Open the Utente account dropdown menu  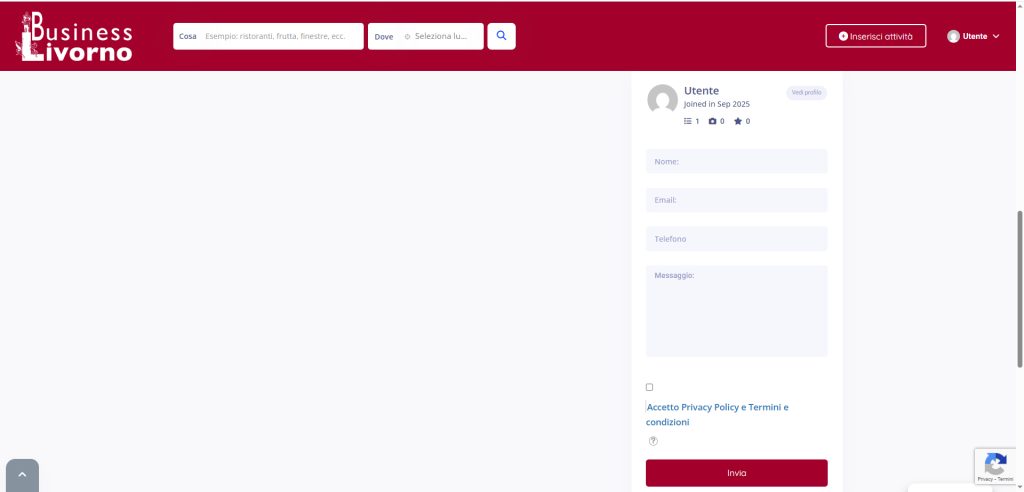[x=973, y=36]
